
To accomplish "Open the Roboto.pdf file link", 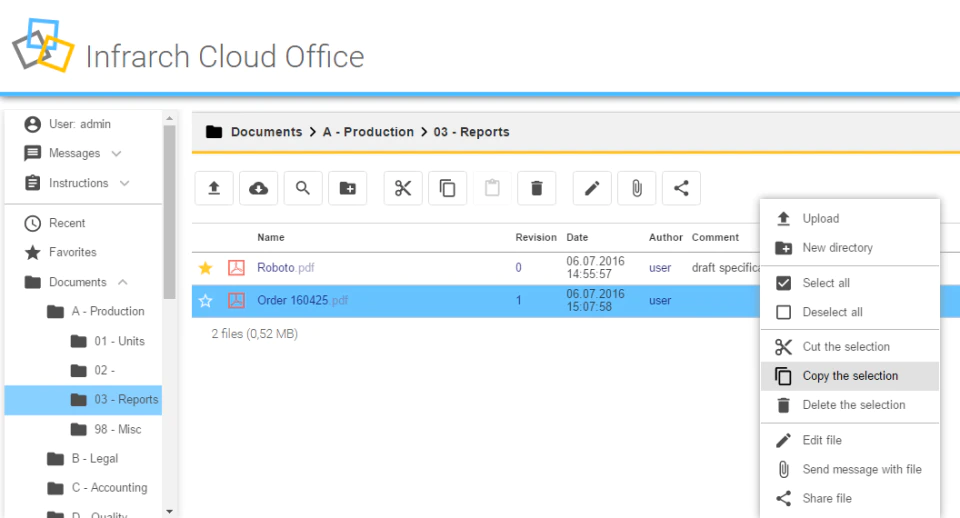I will (x=285, y=268).
